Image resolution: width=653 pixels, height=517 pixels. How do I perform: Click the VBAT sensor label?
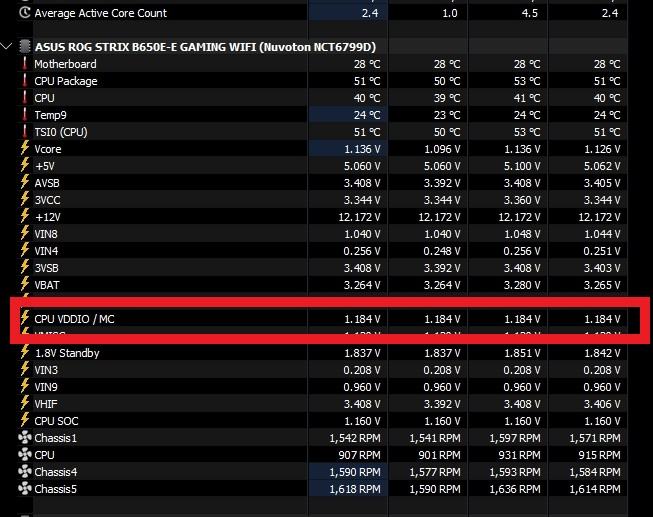(48, 285)
